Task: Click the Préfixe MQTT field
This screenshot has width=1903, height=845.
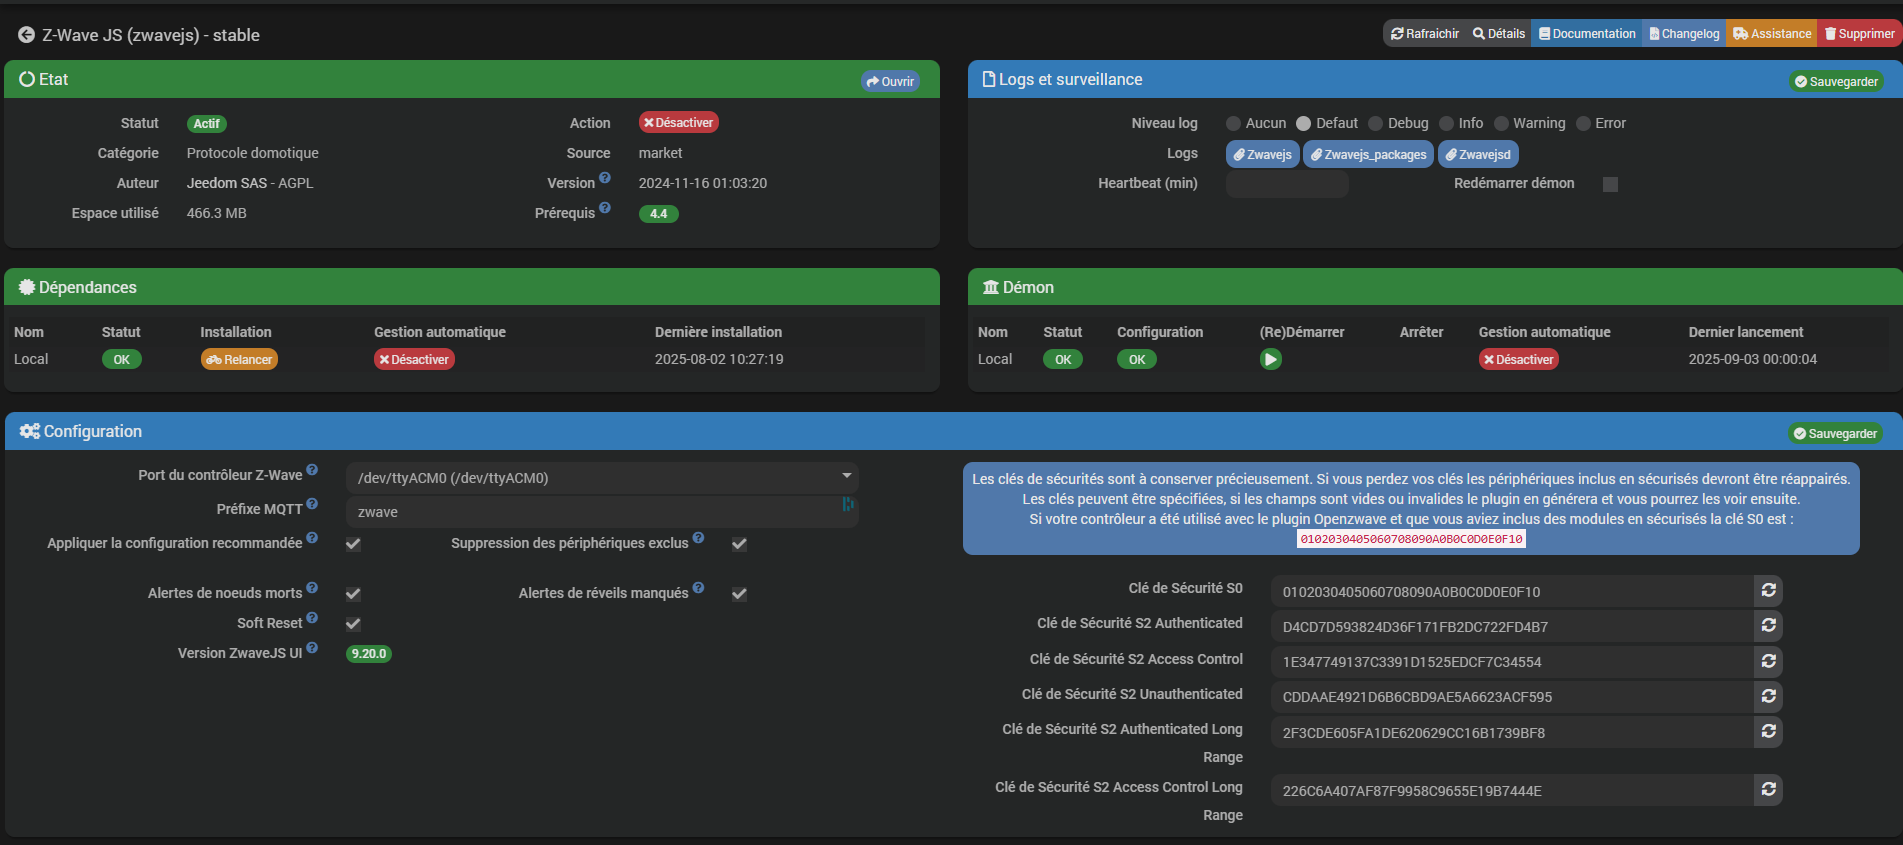Action: pyautogui.click(x=602, y=511)
